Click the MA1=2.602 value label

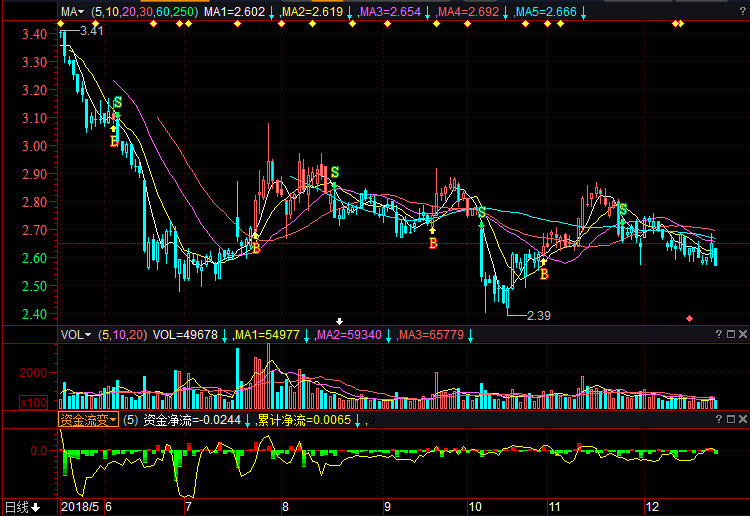[x=234, y=11]
